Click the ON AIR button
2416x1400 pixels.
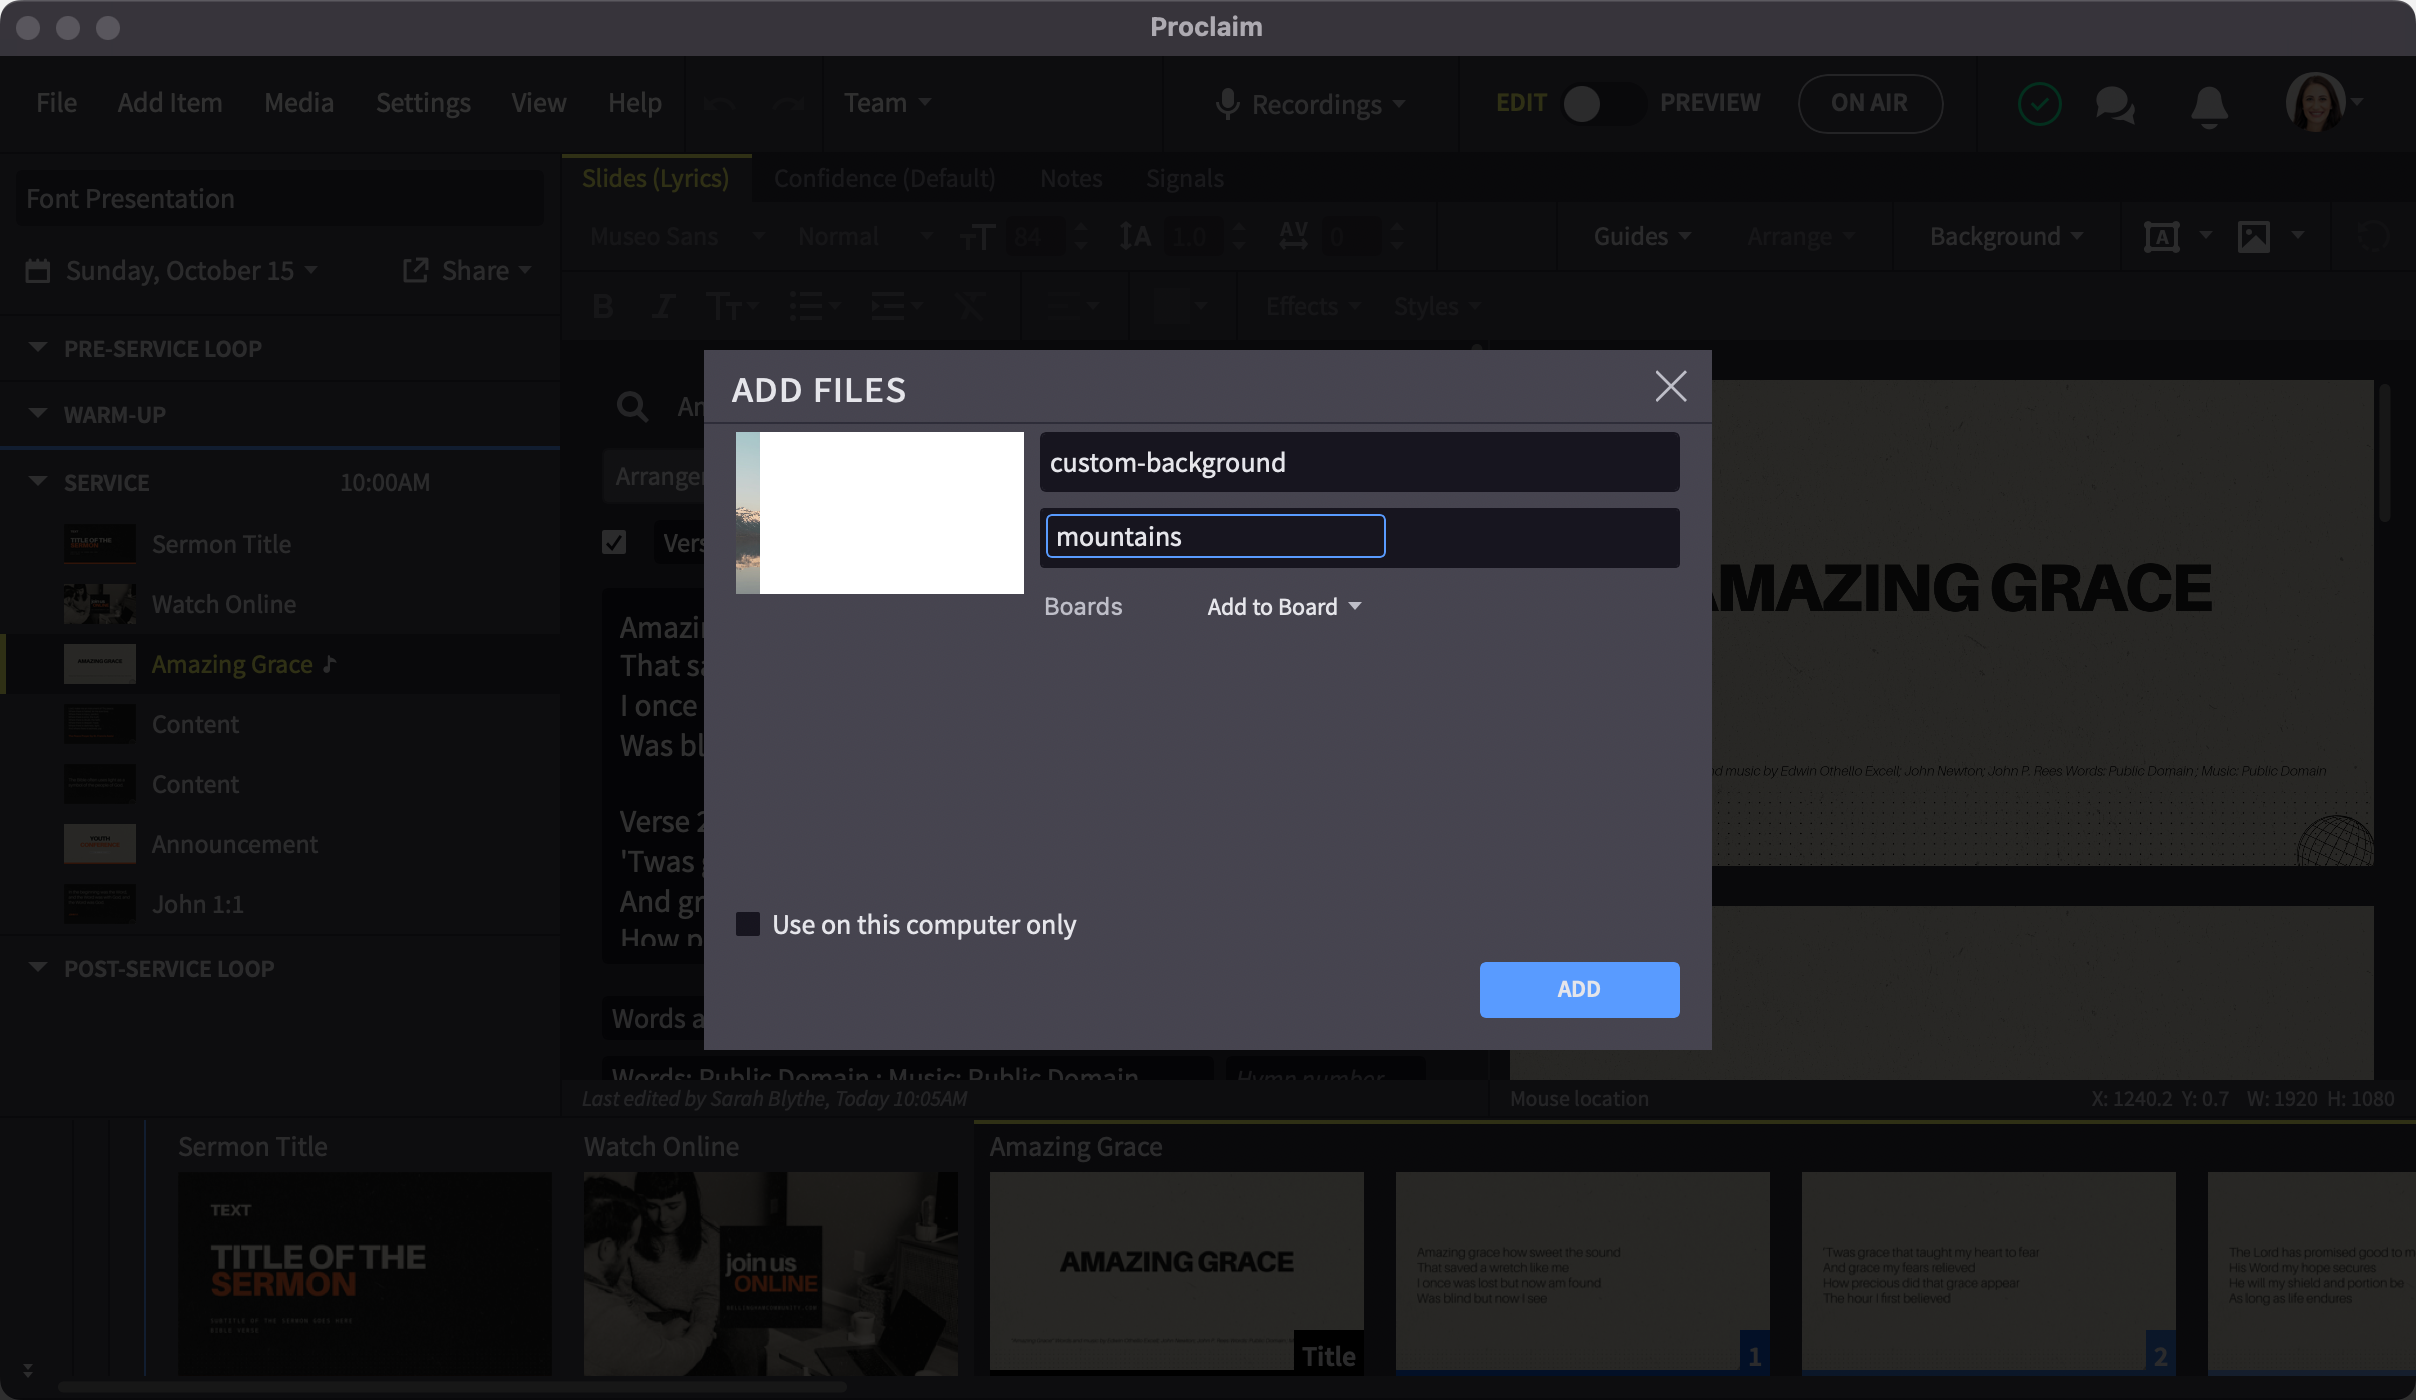click(x=1869, y=103)
